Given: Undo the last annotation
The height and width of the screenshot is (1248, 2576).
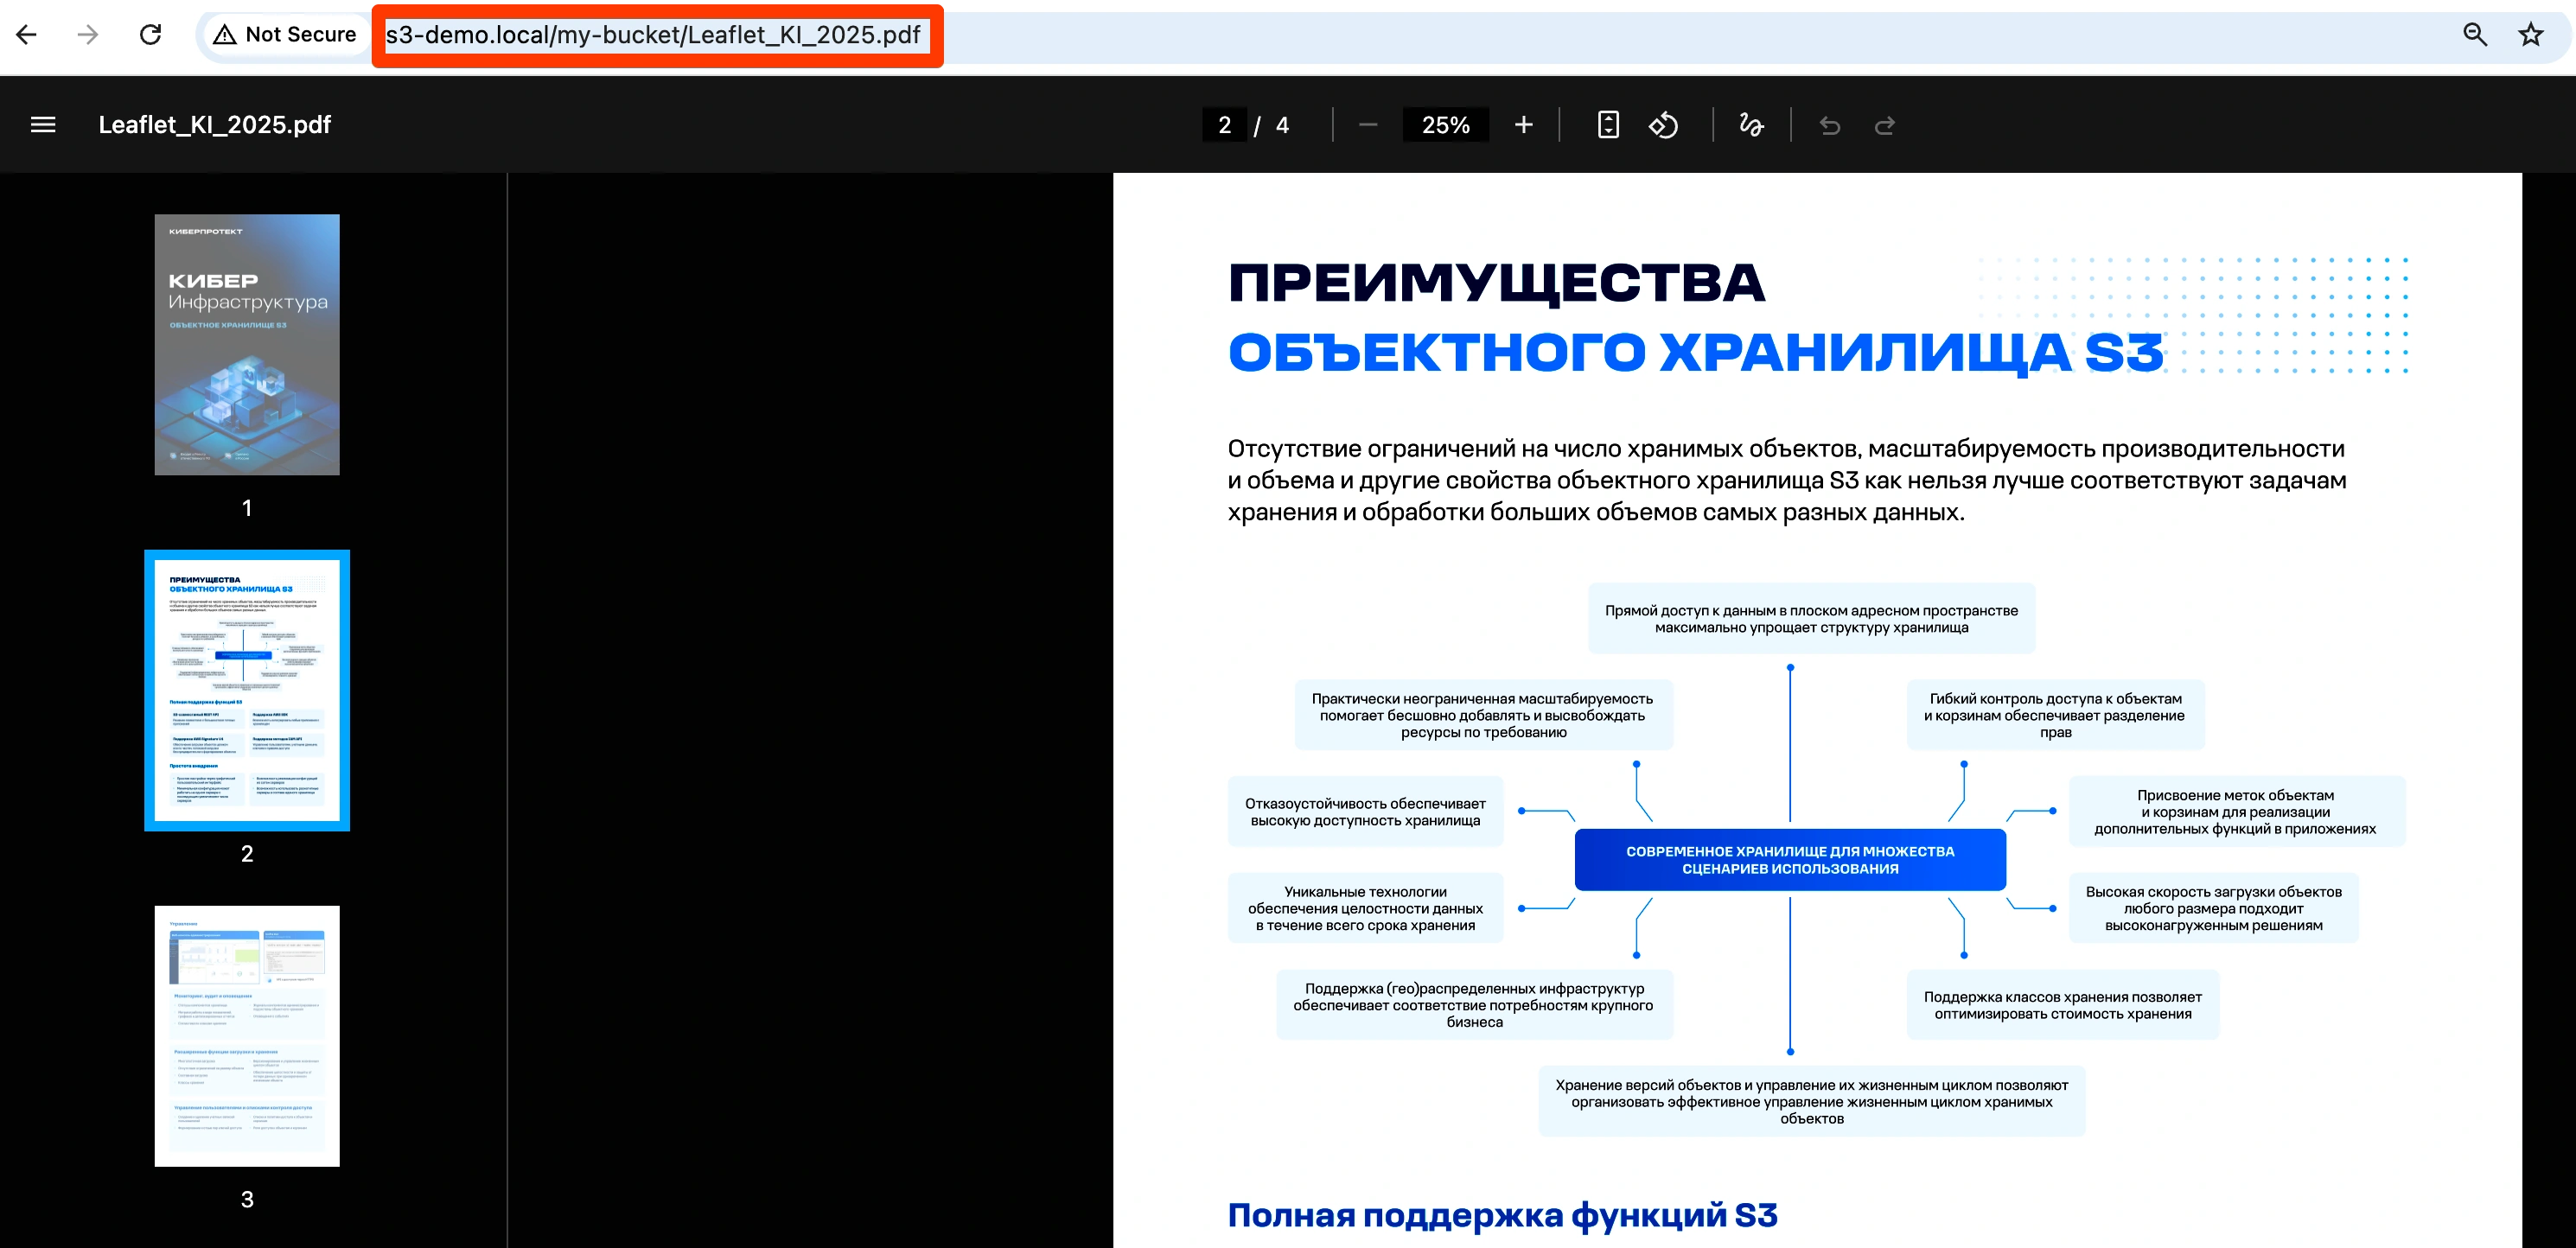Looking at the screenshot, I should tap(1830, 124).
